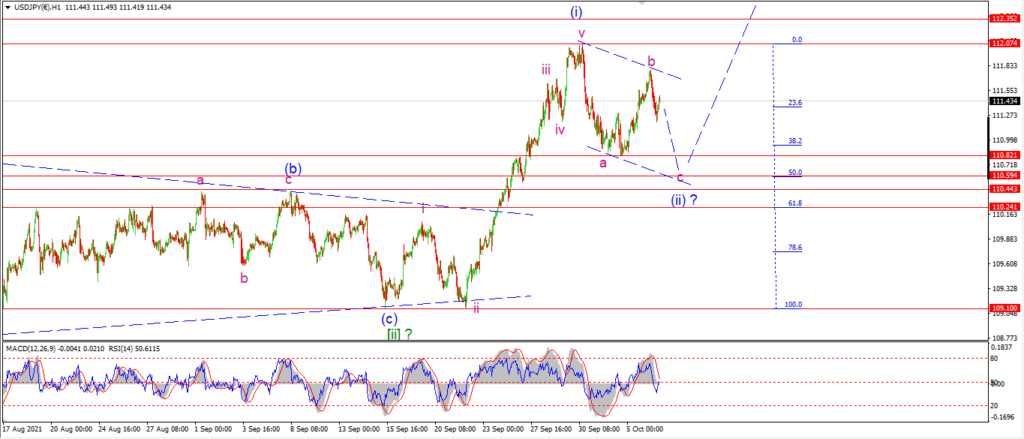Click the 23.6 Fibonacci level label
The height and width of the screenshot is (439, 1024).
(795, 103)
